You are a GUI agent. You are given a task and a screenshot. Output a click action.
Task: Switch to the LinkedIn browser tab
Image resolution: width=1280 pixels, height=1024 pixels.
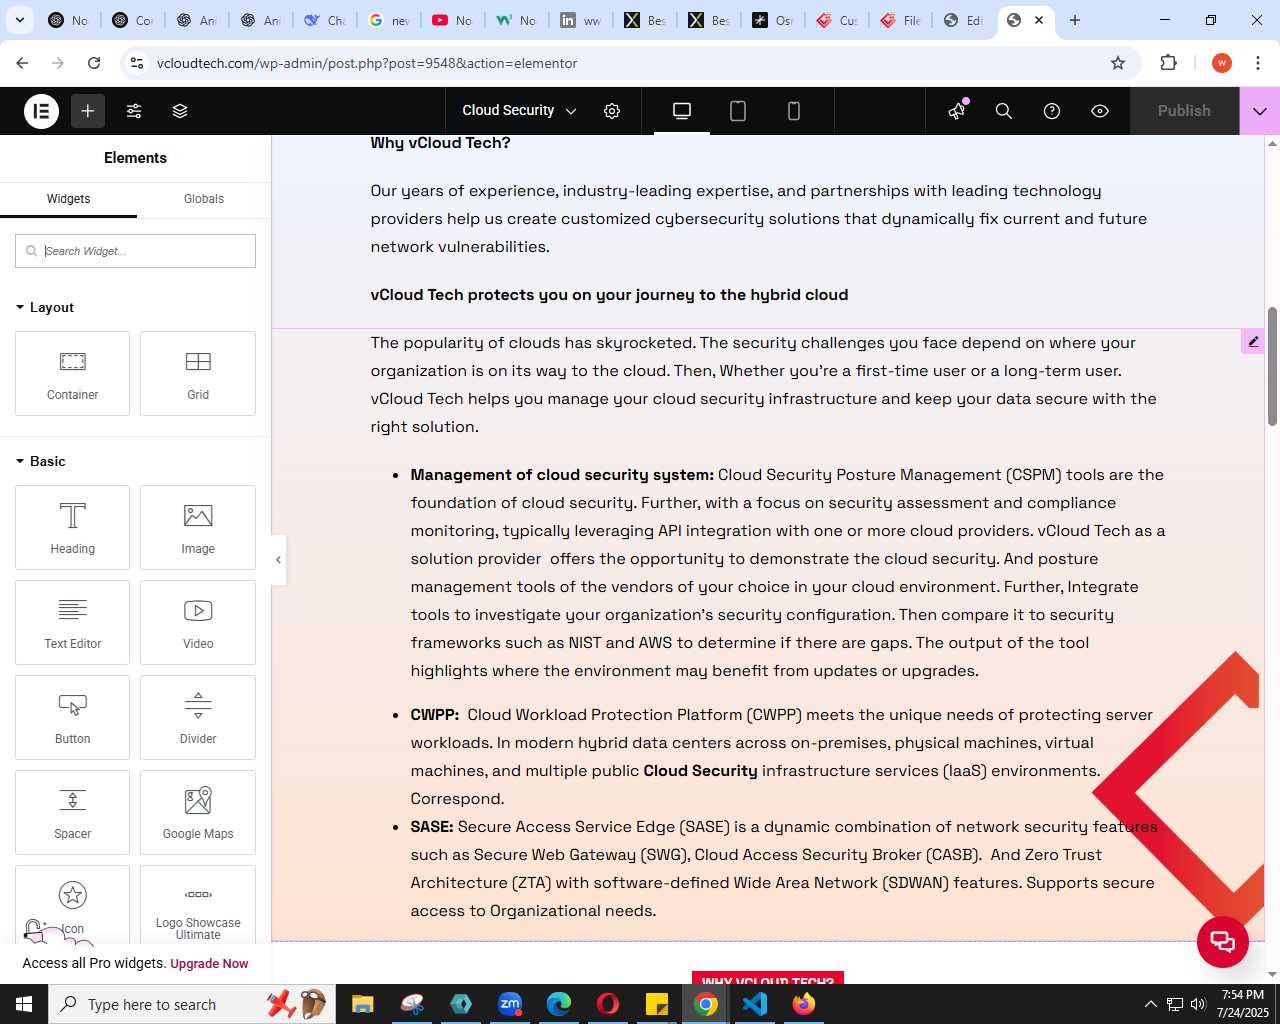click(x=580, y=20)
